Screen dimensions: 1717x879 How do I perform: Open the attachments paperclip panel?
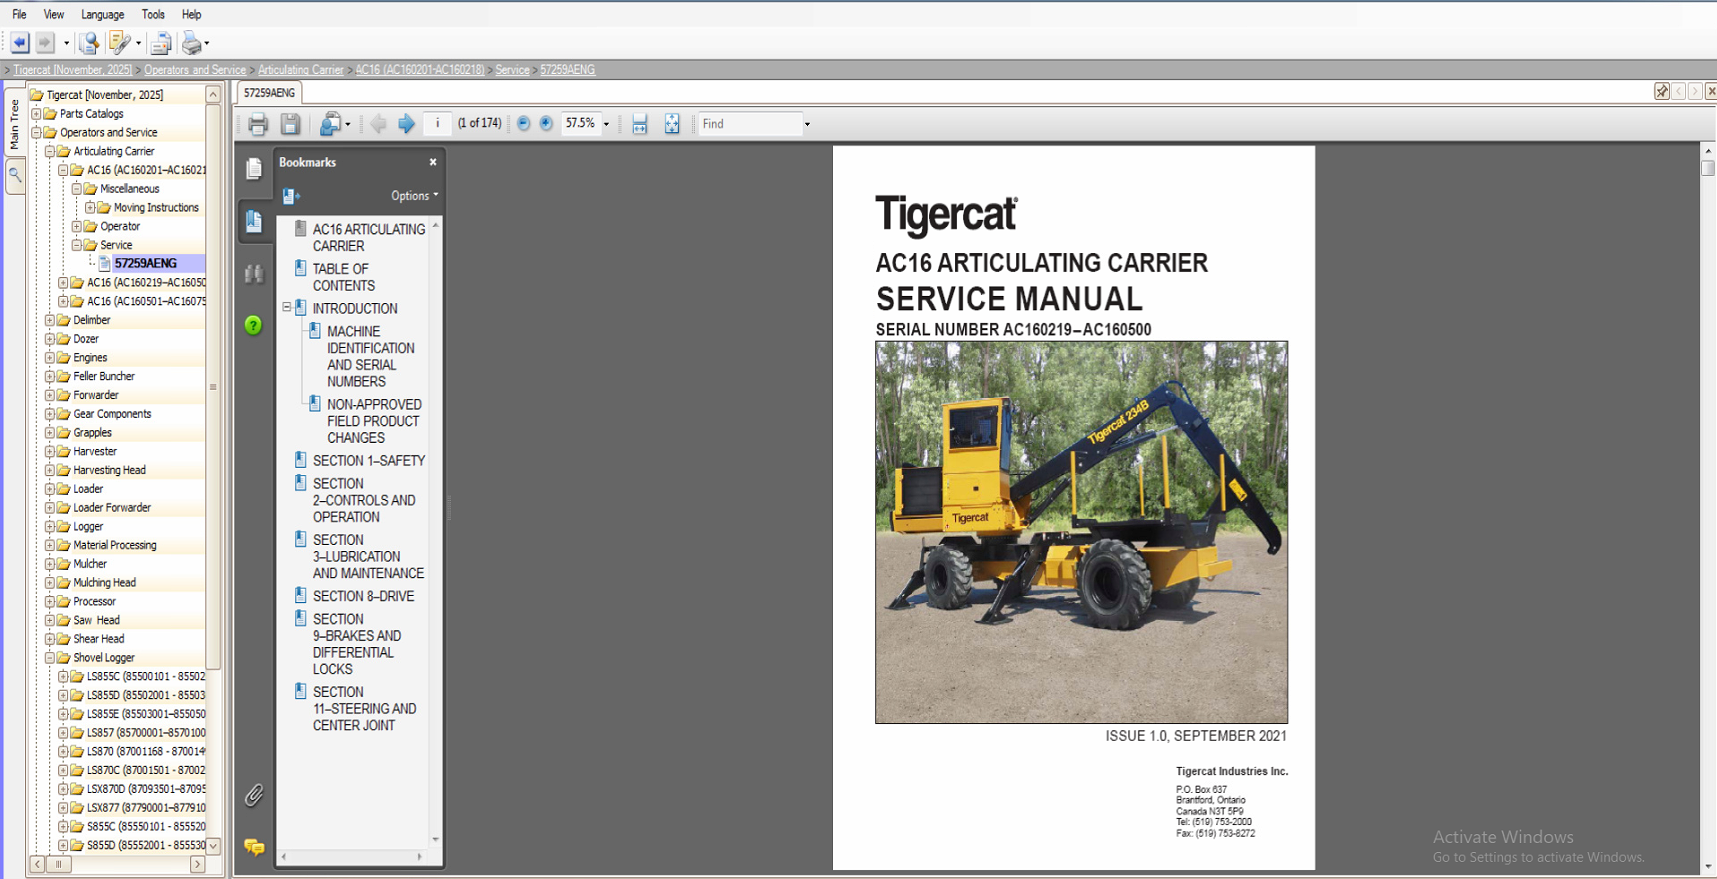pos(254,795)
